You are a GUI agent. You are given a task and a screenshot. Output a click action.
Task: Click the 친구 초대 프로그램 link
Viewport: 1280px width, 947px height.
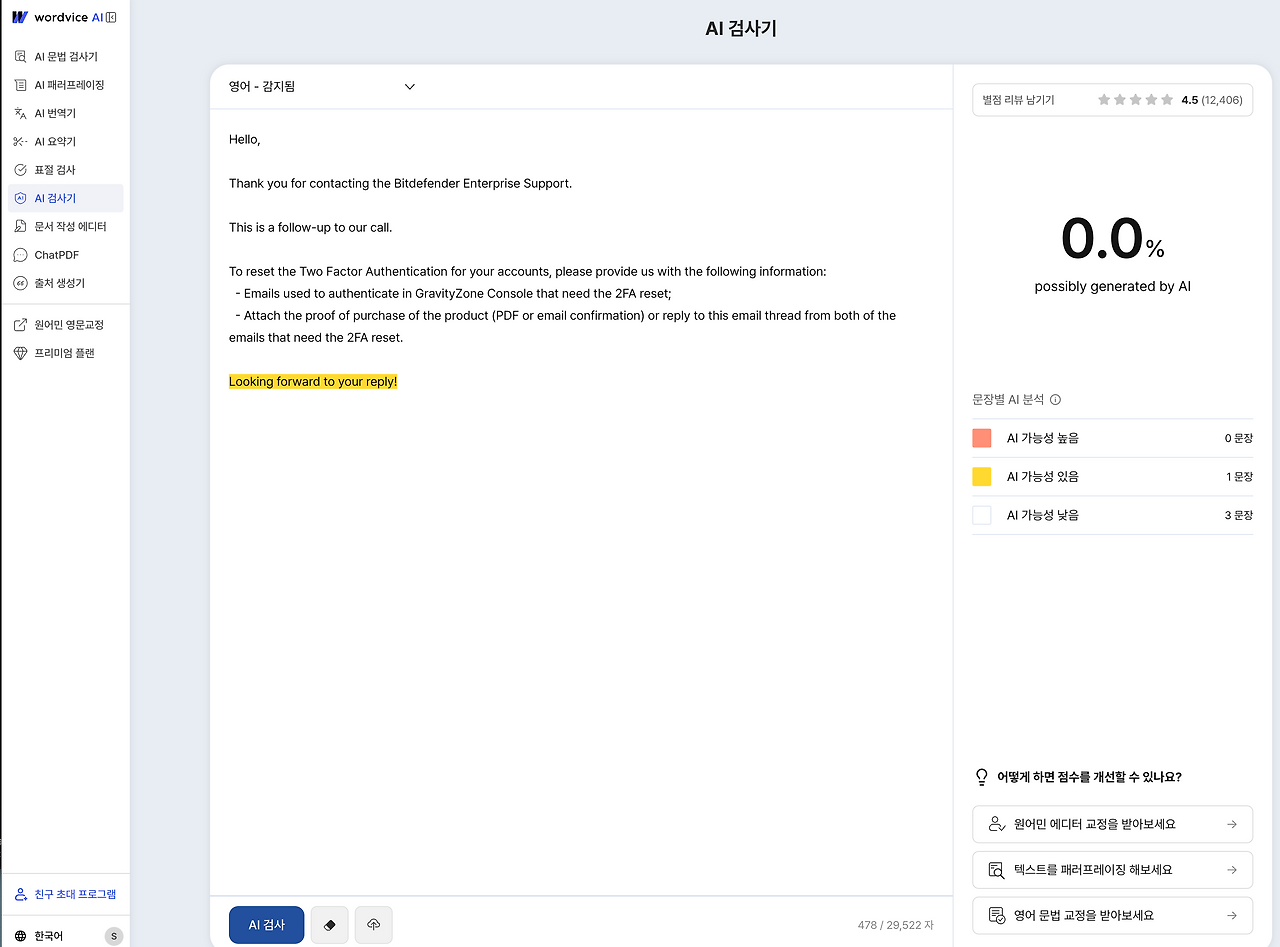point(65,894)
